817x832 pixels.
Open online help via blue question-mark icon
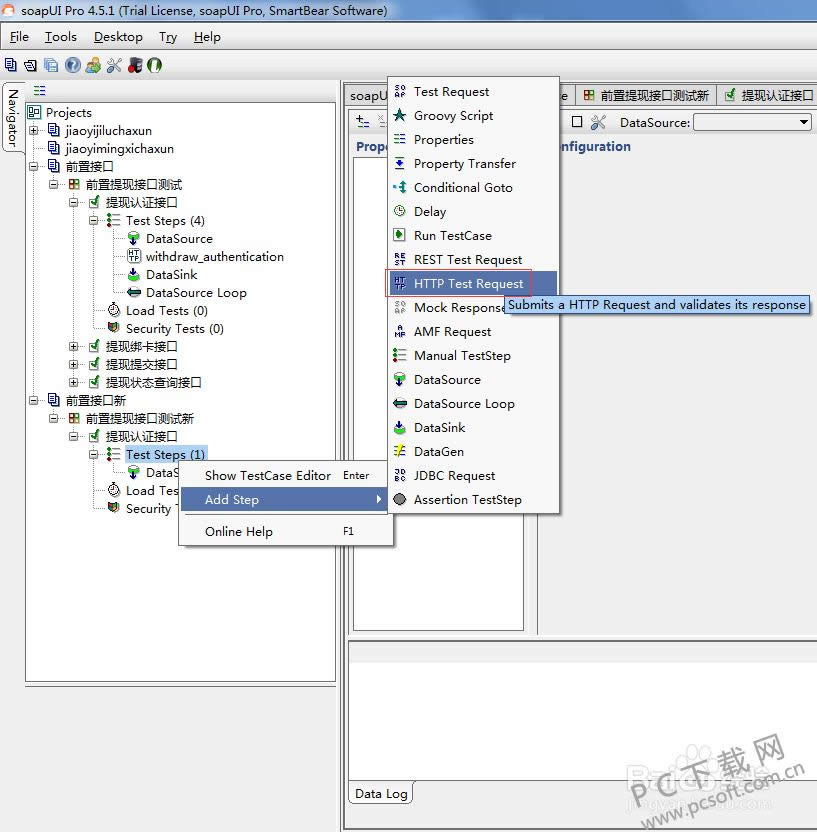73,65
